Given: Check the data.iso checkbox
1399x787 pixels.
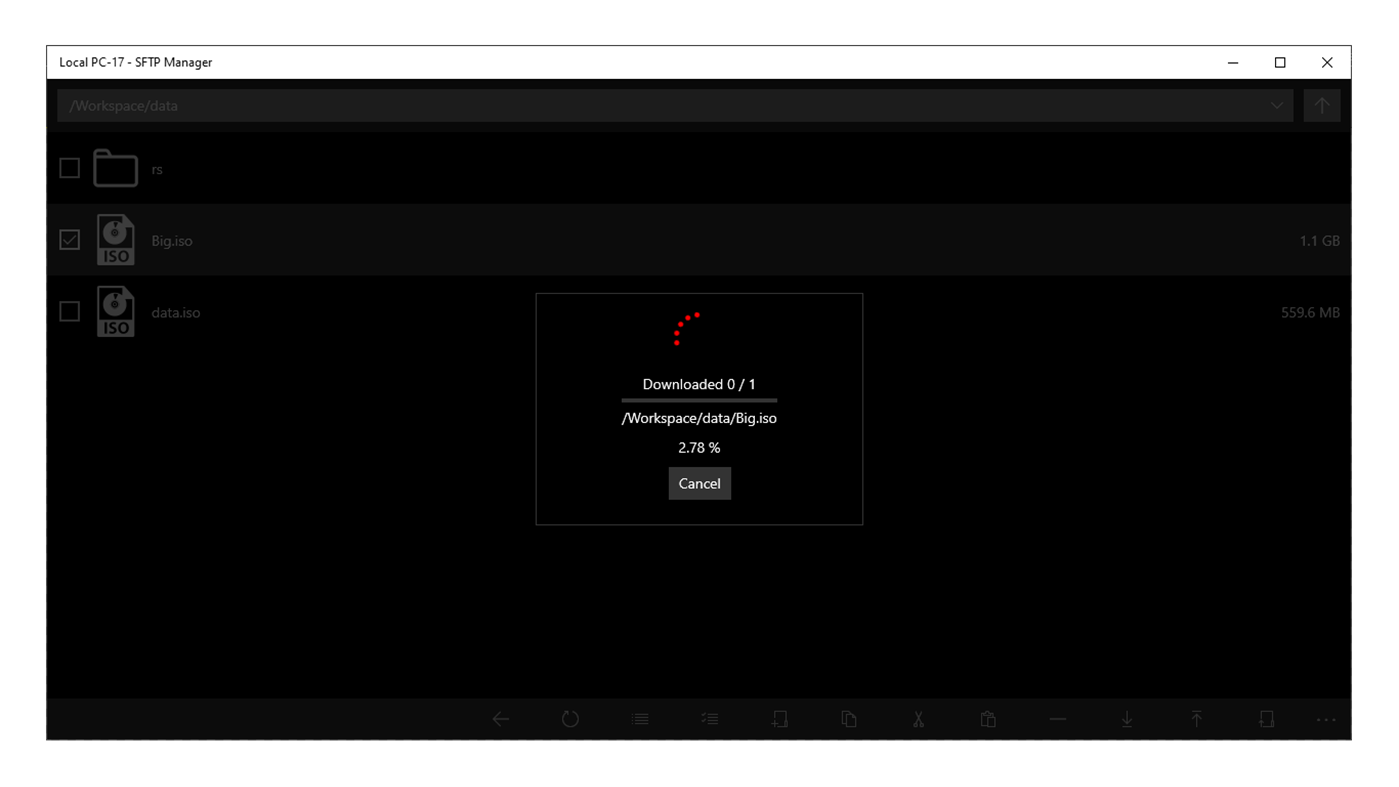Looking at the screenshot, I should (69, 311).
